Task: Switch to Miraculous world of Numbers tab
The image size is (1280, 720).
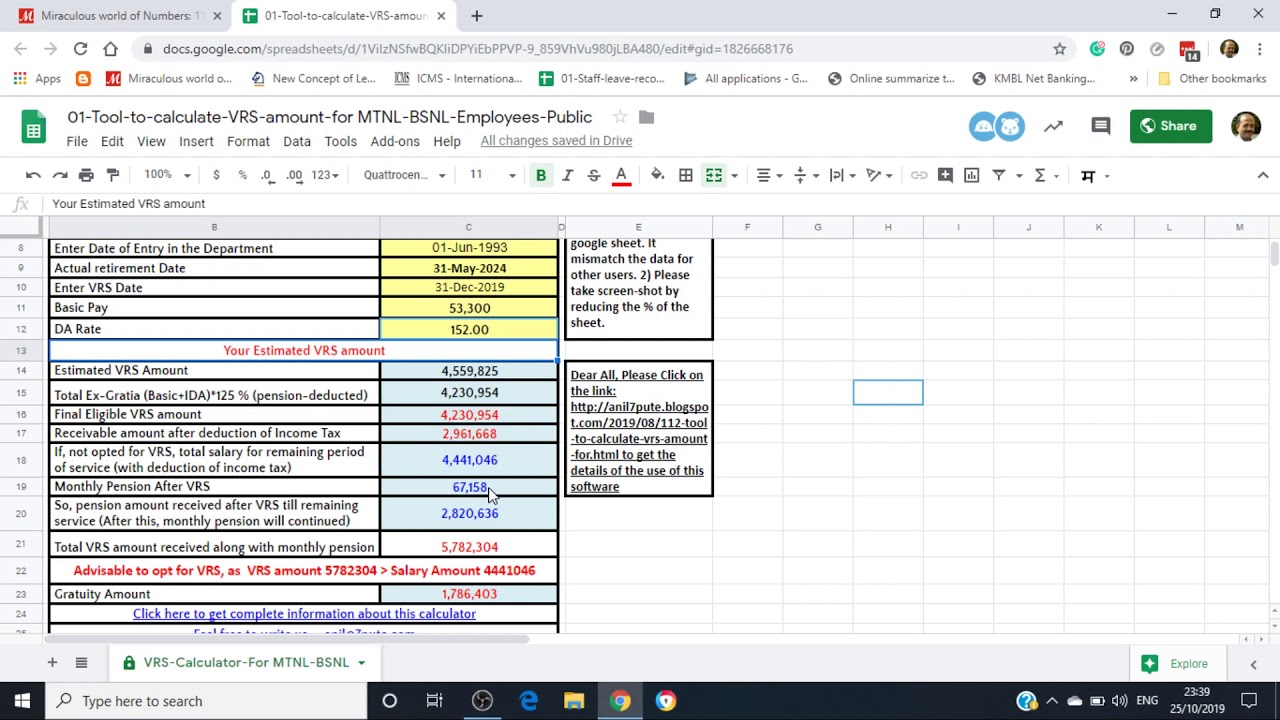Action: click(x=120, y=16)
